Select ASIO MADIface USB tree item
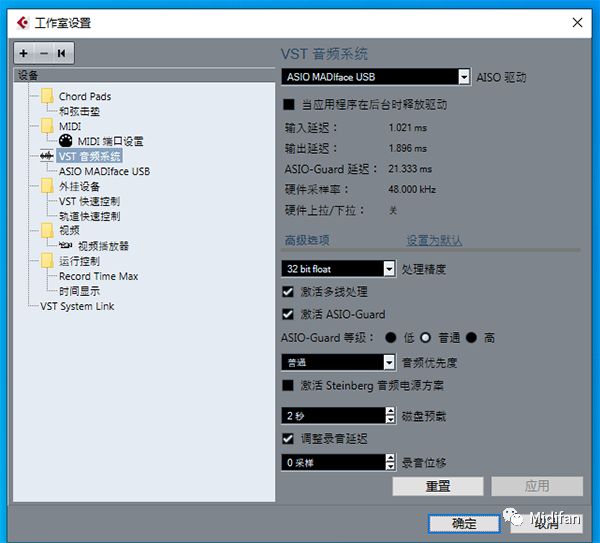600x543 pixels. click(x=104, y=171)
